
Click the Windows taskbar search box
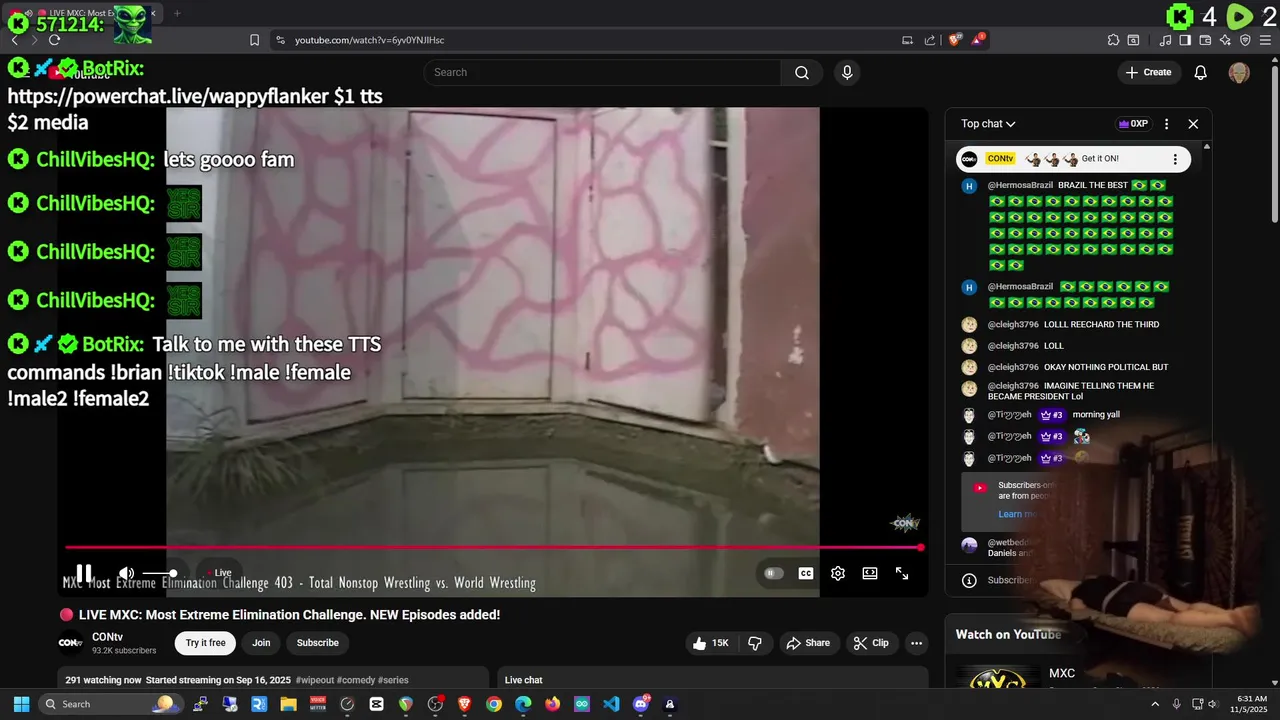110,704
